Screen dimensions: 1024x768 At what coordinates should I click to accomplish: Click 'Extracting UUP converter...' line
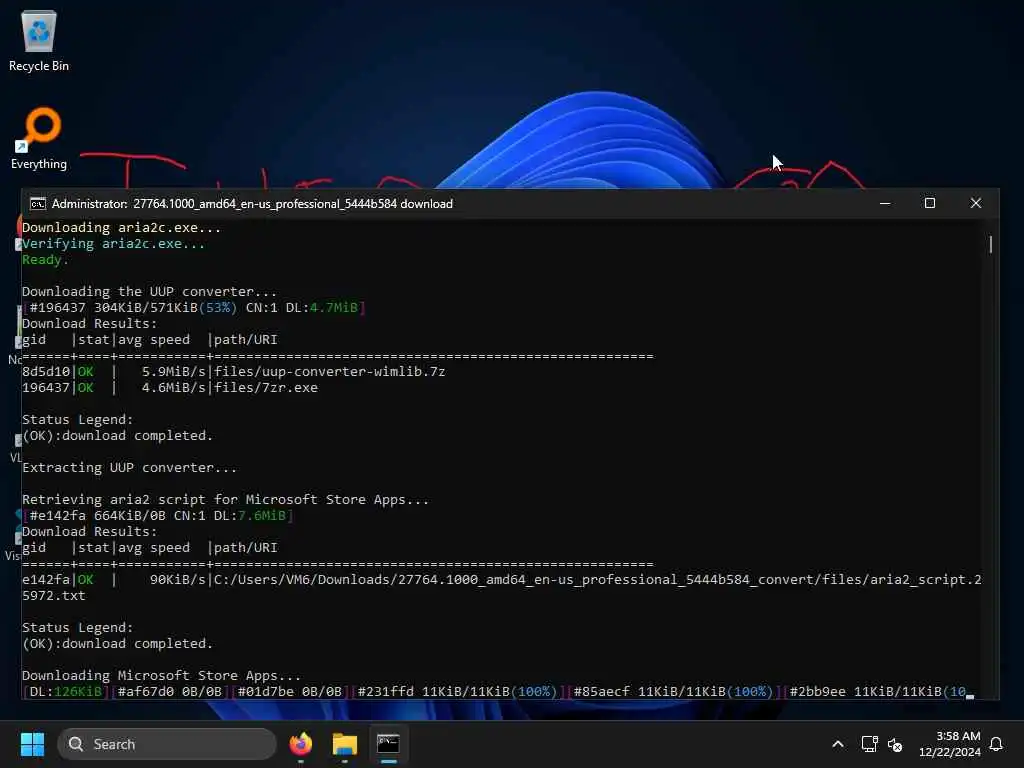tap(129, 468)
